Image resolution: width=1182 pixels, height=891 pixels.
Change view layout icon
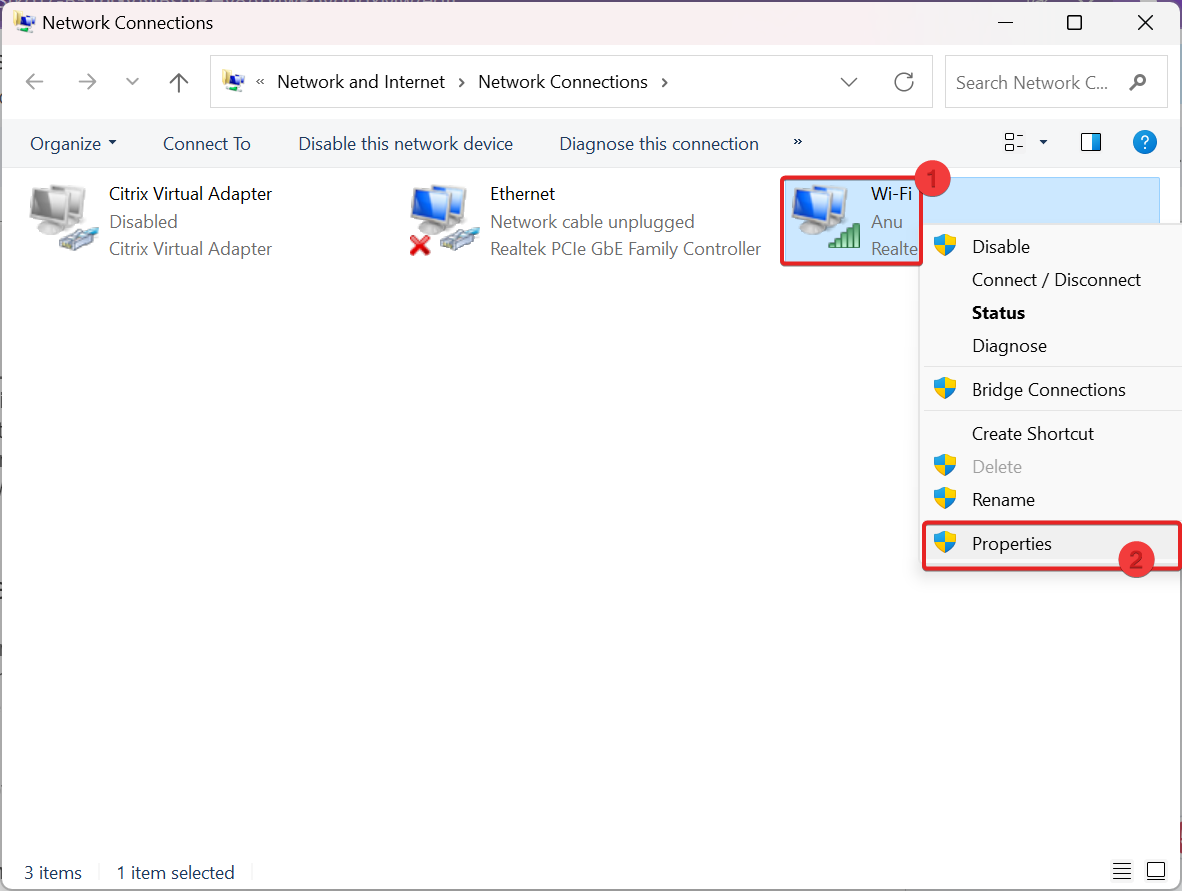pos(1014,142)
